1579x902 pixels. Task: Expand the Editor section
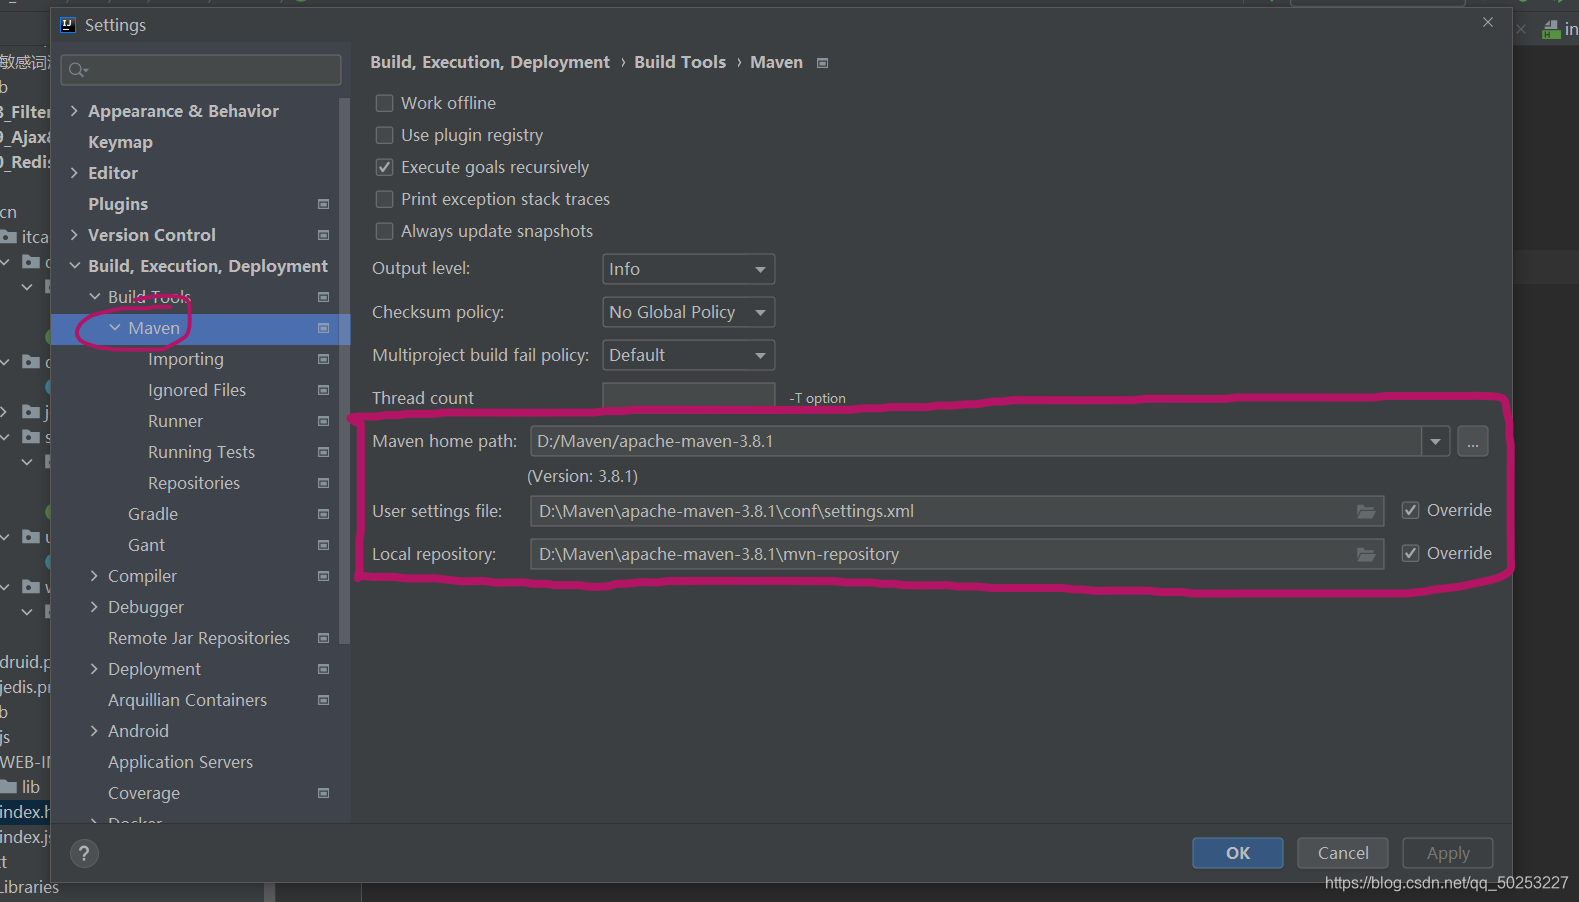coord(74,173)
